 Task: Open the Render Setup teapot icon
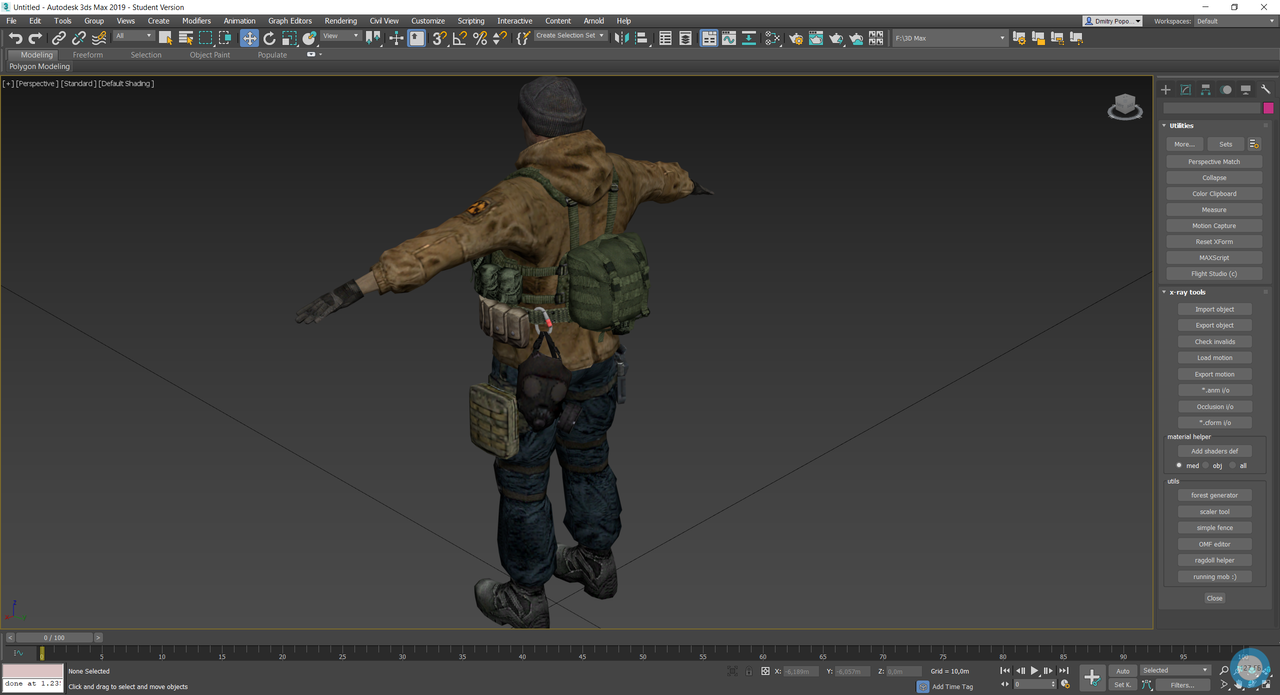click(x=796, y=38)
